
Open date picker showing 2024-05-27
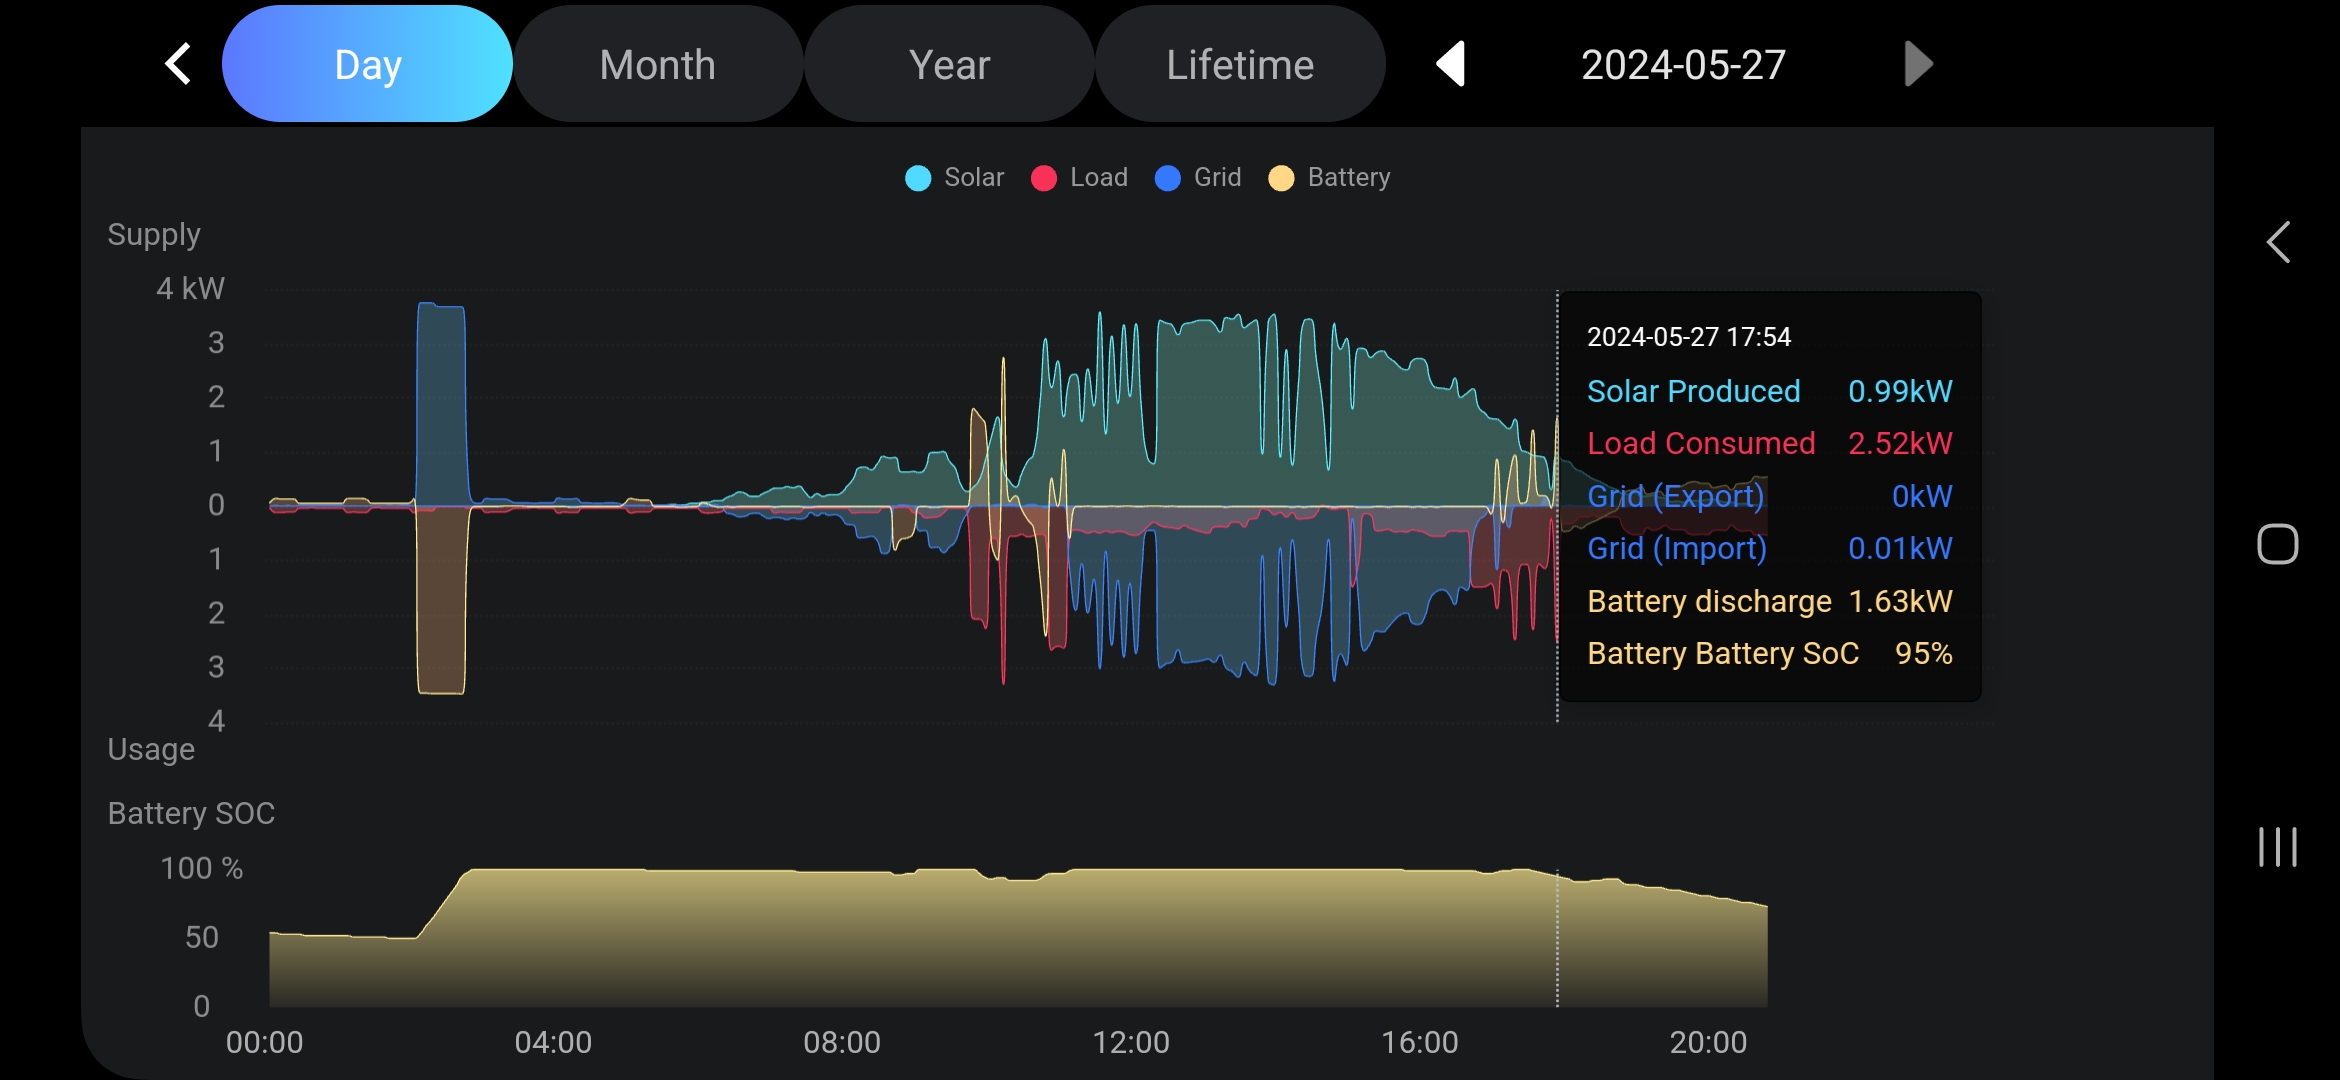pos(1683,64)
